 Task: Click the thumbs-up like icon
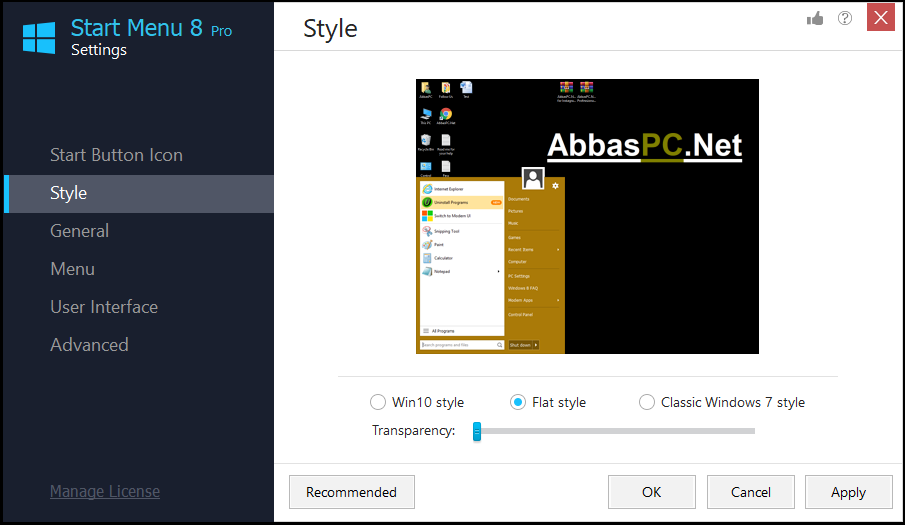tap(815, 19)
